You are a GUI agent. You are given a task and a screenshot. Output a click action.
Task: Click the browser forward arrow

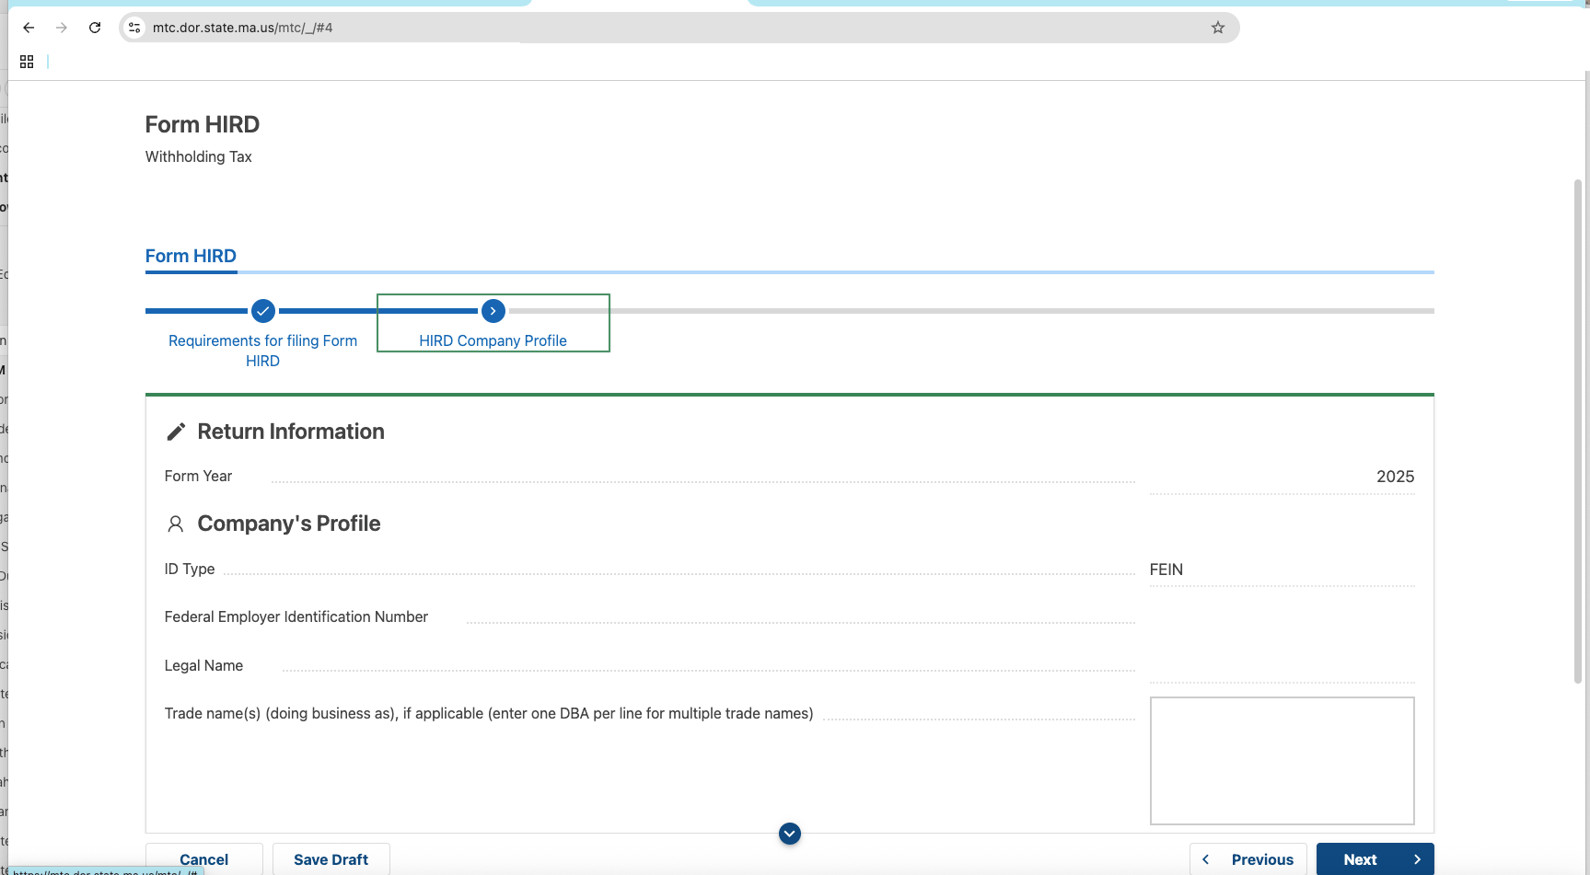[x=62, y=28]
